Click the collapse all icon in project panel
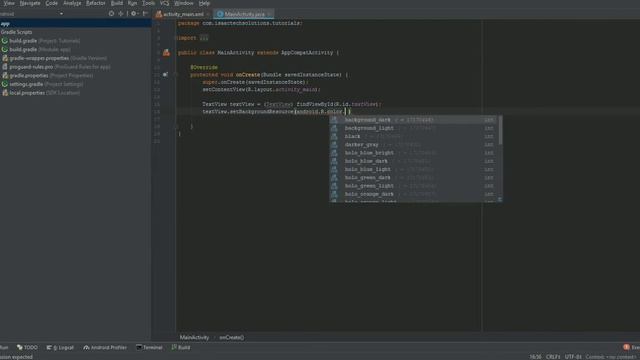The image size is (640, 360). point(121,13)
